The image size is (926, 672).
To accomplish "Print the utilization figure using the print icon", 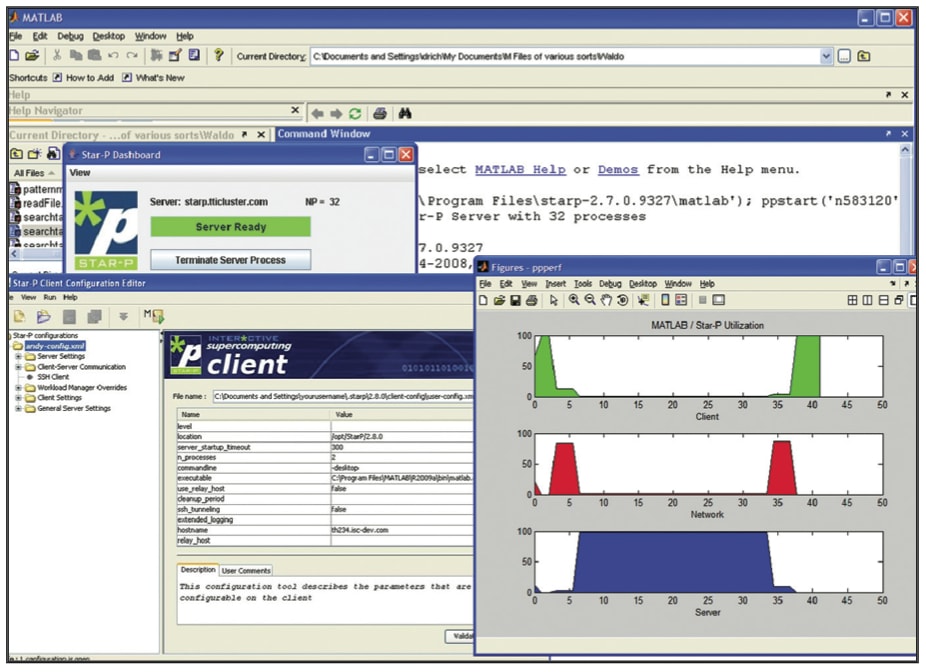I will point(531,302).
